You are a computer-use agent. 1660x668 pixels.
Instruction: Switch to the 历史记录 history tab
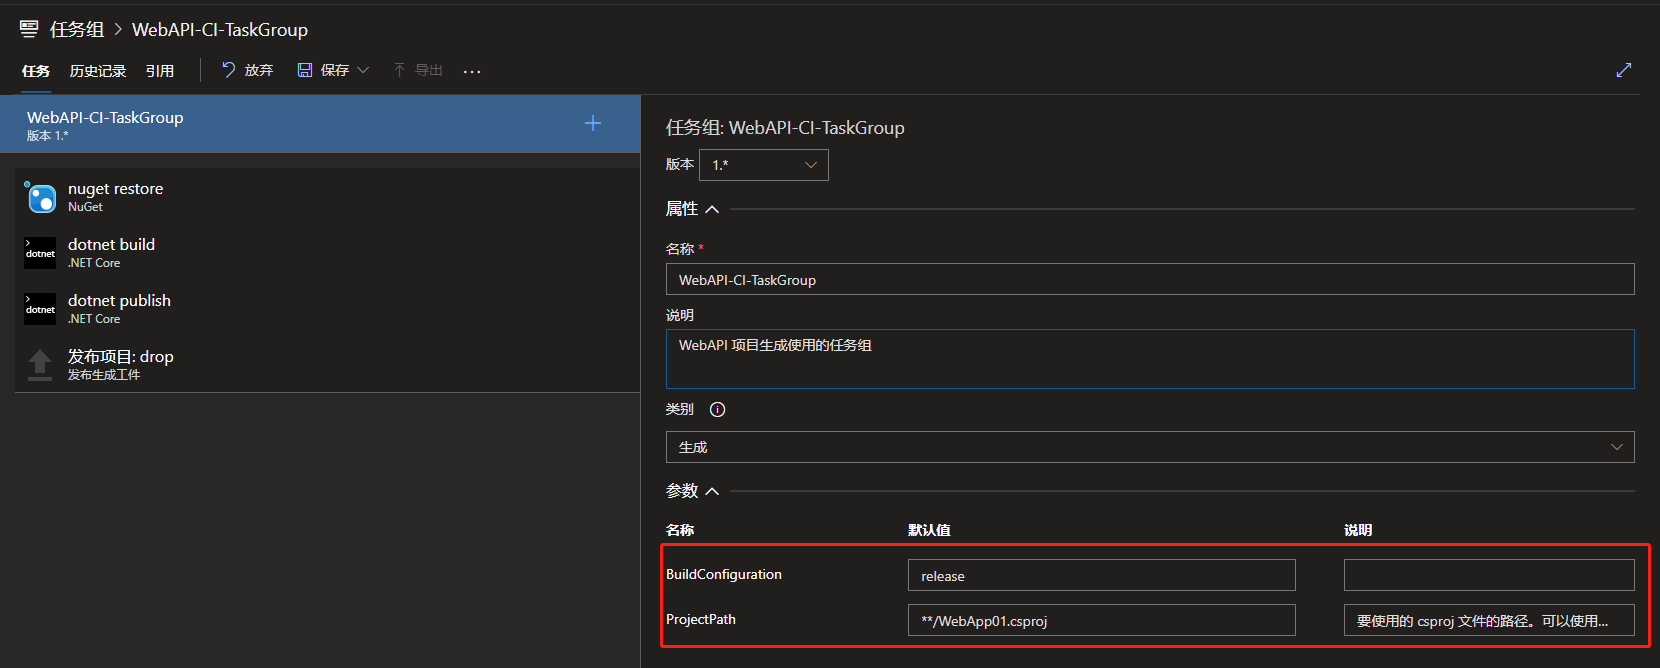pos(98,71)
